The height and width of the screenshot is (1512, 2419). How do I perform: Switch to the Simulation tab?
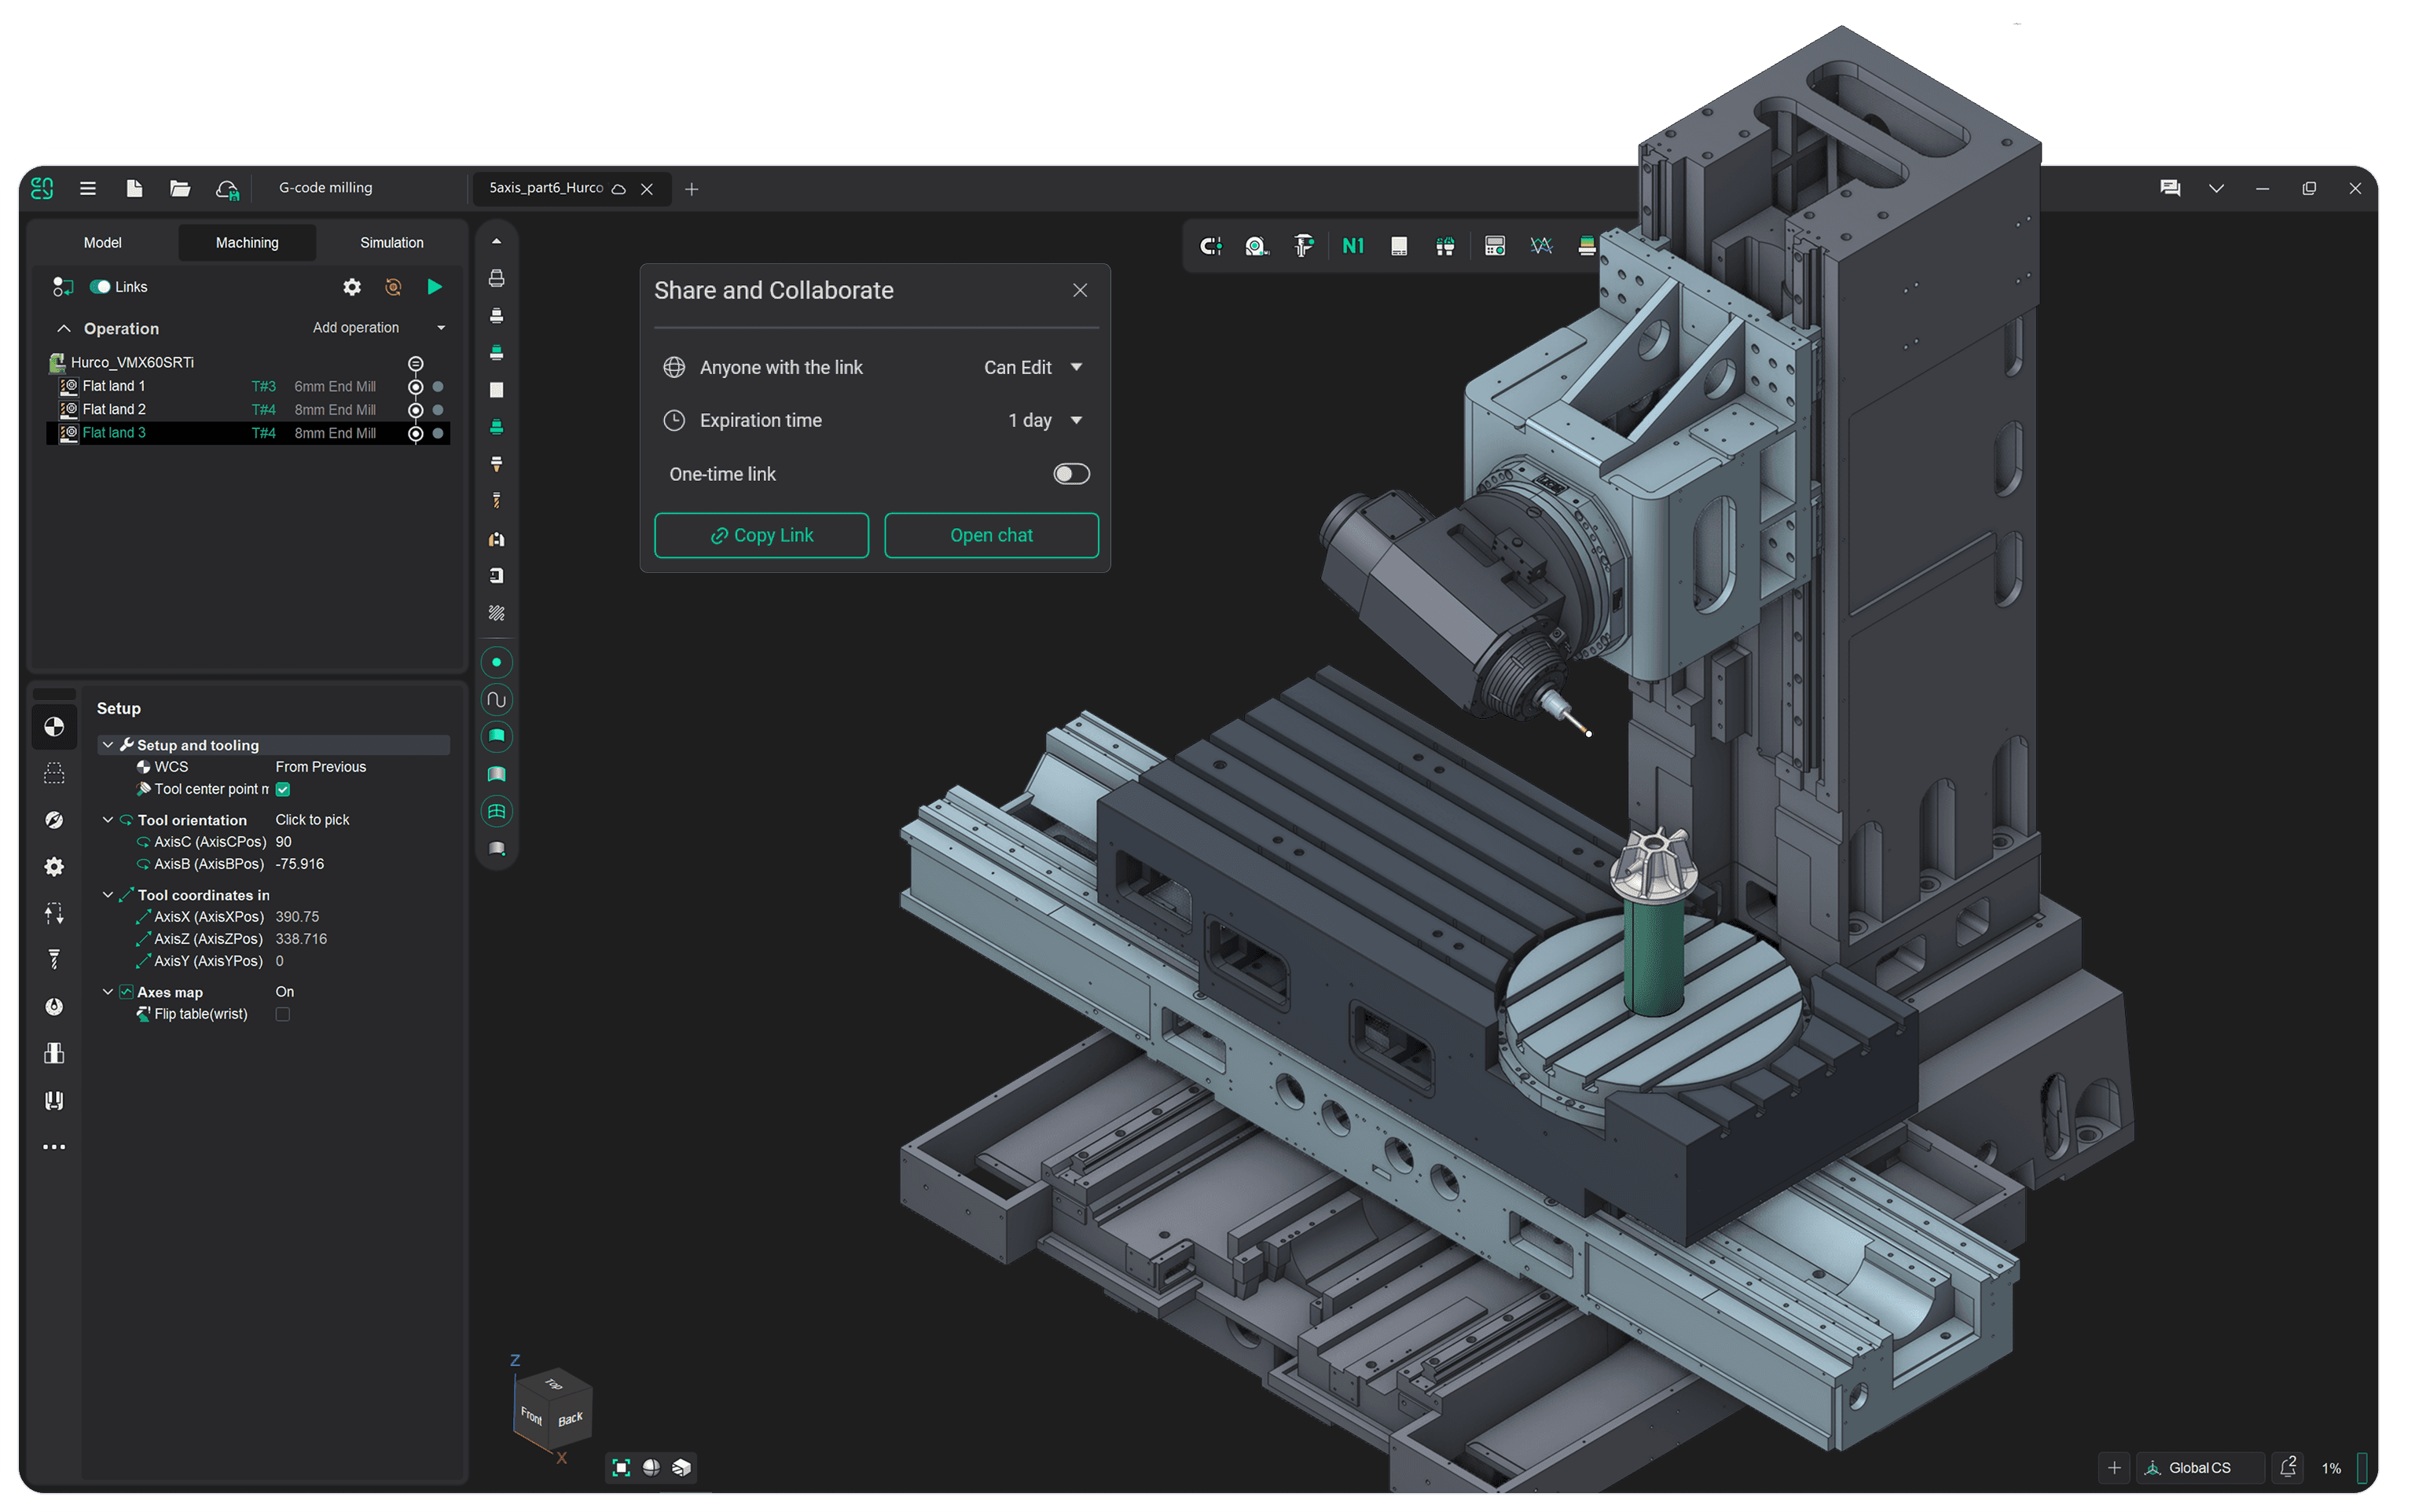pyautogui.click(x=391, y=243)
